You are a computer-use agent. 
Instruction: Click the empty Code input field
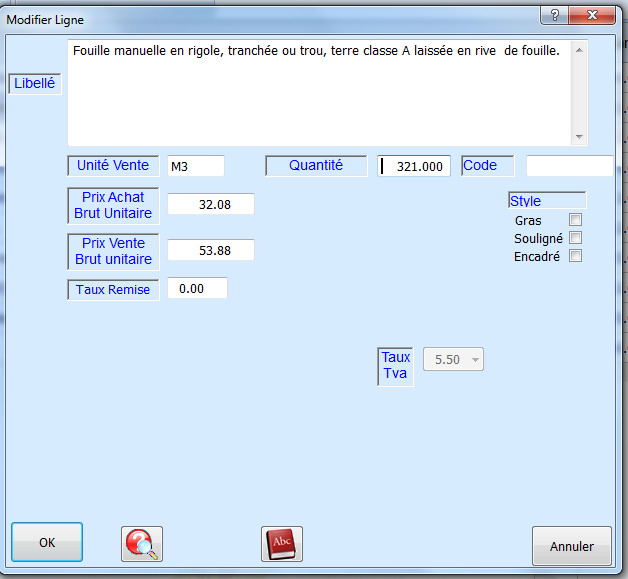(568, 166)
